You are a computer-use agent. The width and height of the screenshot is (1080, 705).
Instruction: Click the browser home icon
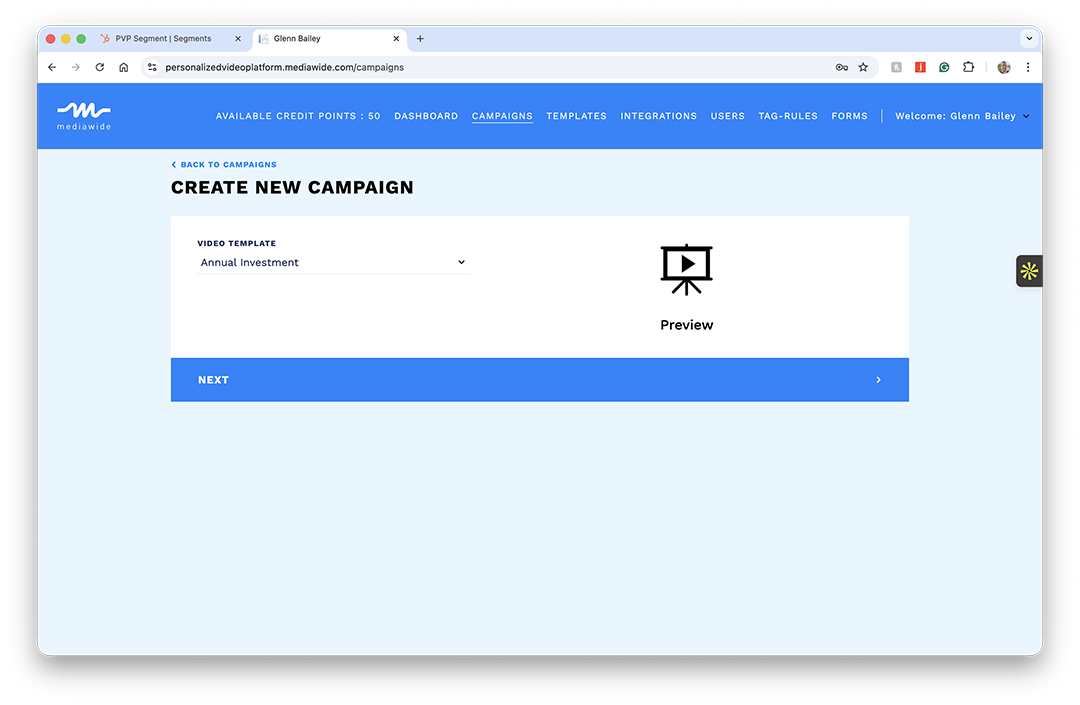(x=124, y=67)
